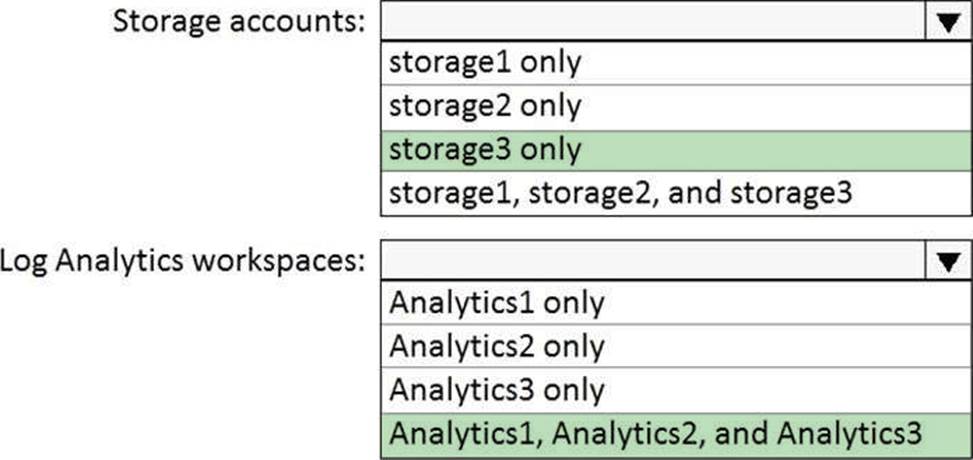The image size is (973, 460).
Task: Pick the "storage3 only" option
Action: pos(485,149)
